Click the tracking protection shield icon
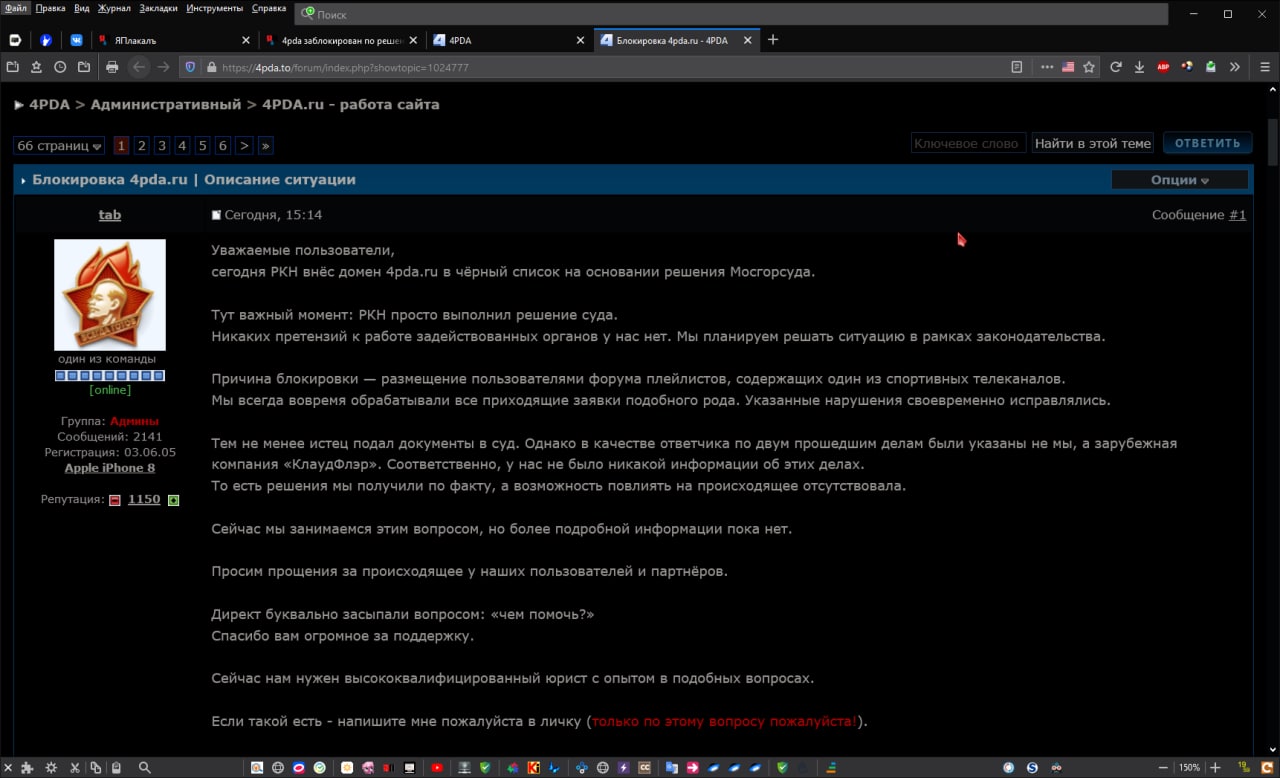The image size is (1280, 778). click(190, 67)
